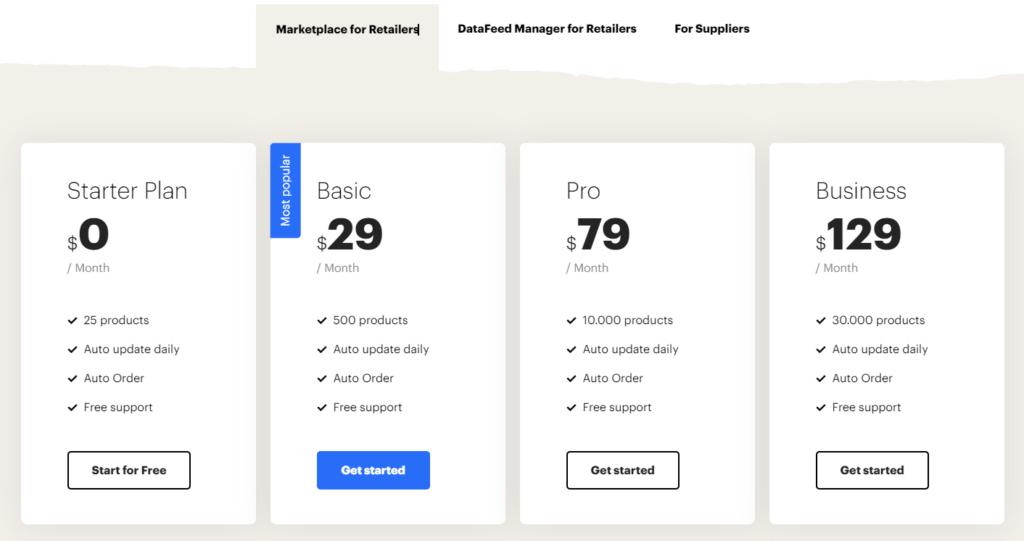Viewport: 1024px width, 541px height.
Task: Click Auto Order checkmark in Starter Plan
Action: point(72,378)
